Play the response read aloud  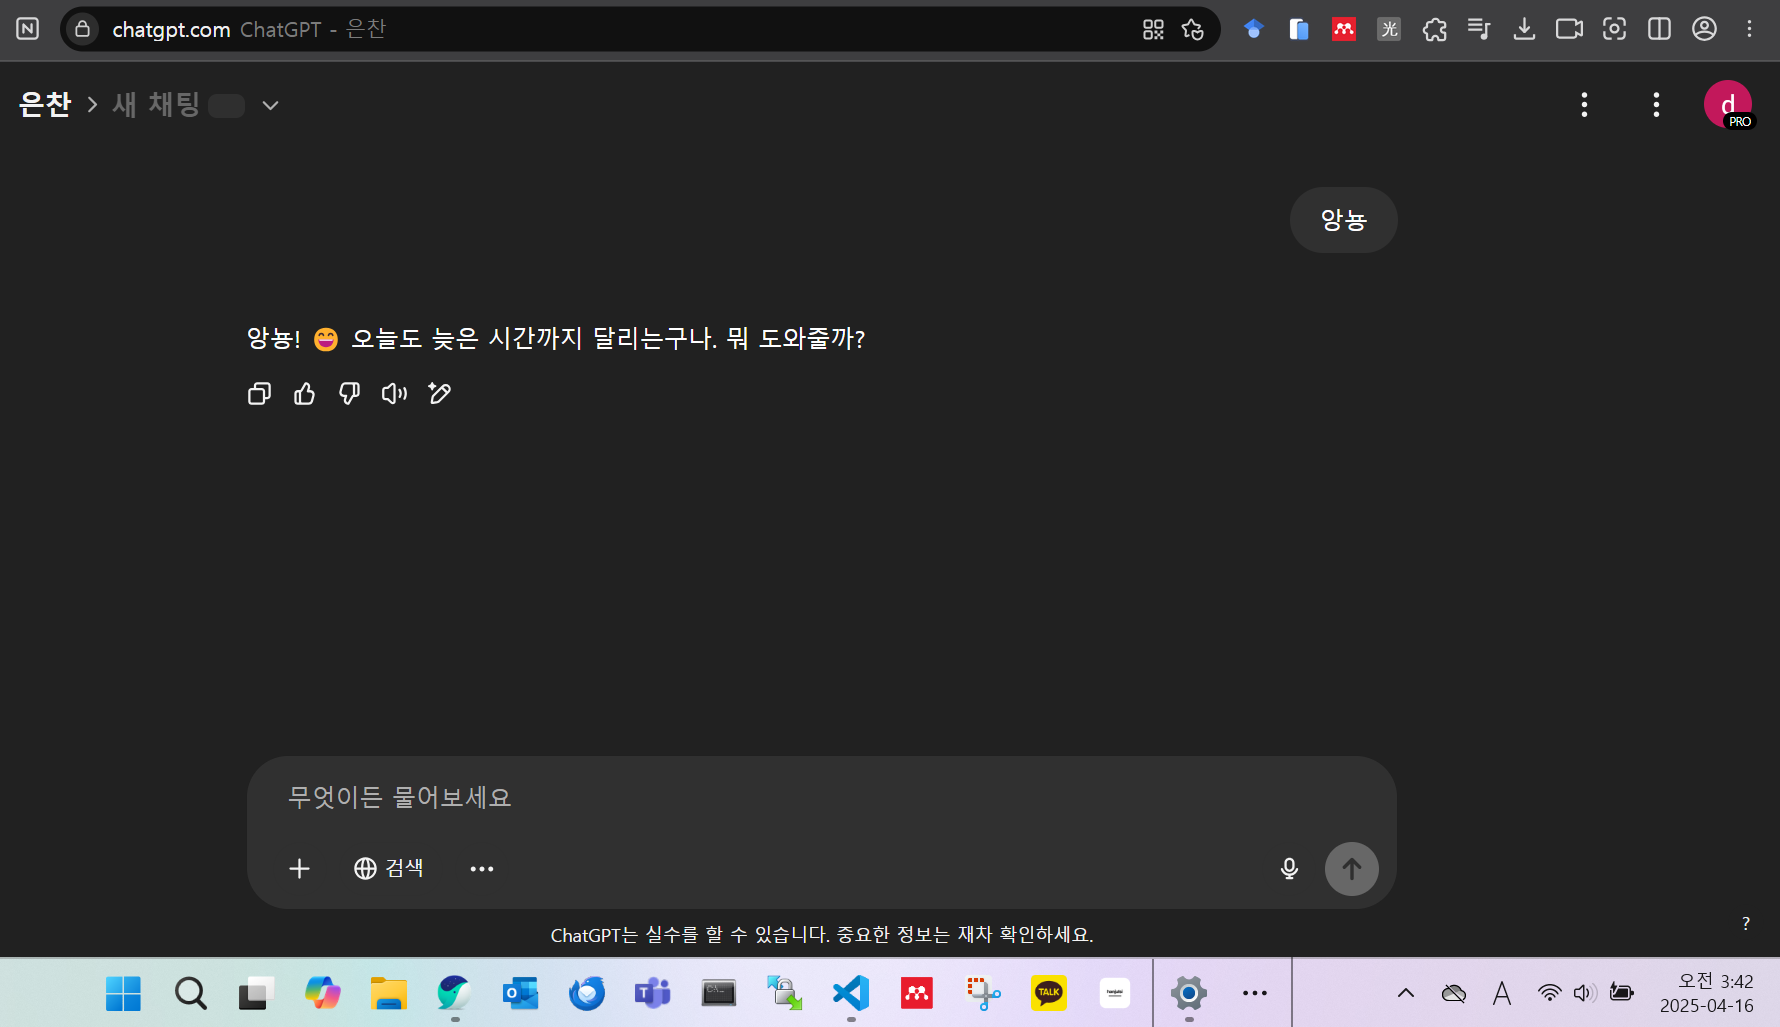[394, 394]
